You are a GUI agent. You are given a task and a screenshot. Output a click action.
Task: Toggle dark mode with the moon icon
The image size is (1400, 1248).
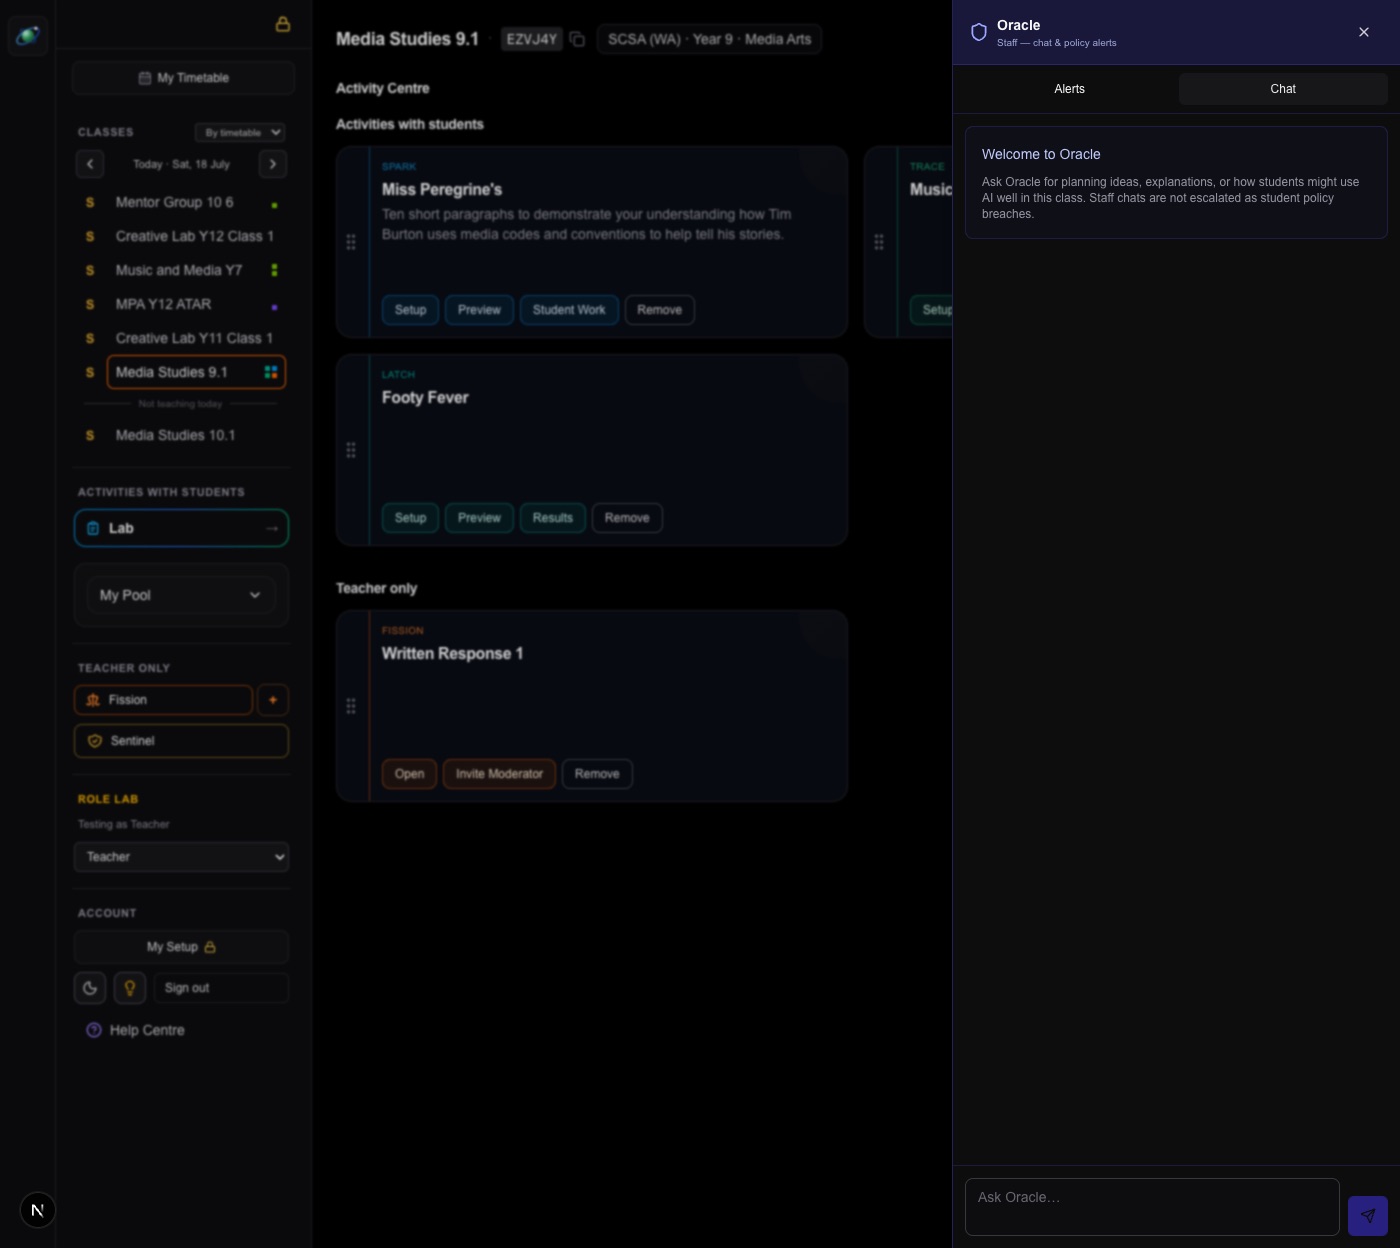90,988
